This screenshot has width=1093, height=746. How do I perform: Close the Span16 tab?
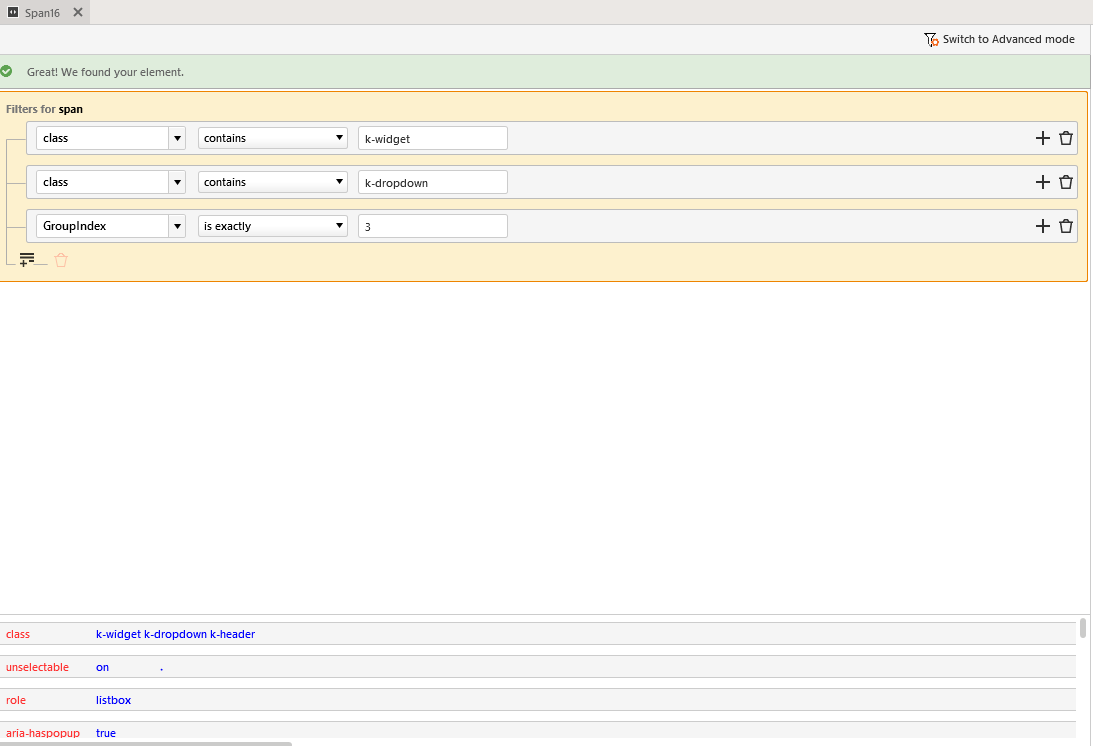[x=78, y=12]
